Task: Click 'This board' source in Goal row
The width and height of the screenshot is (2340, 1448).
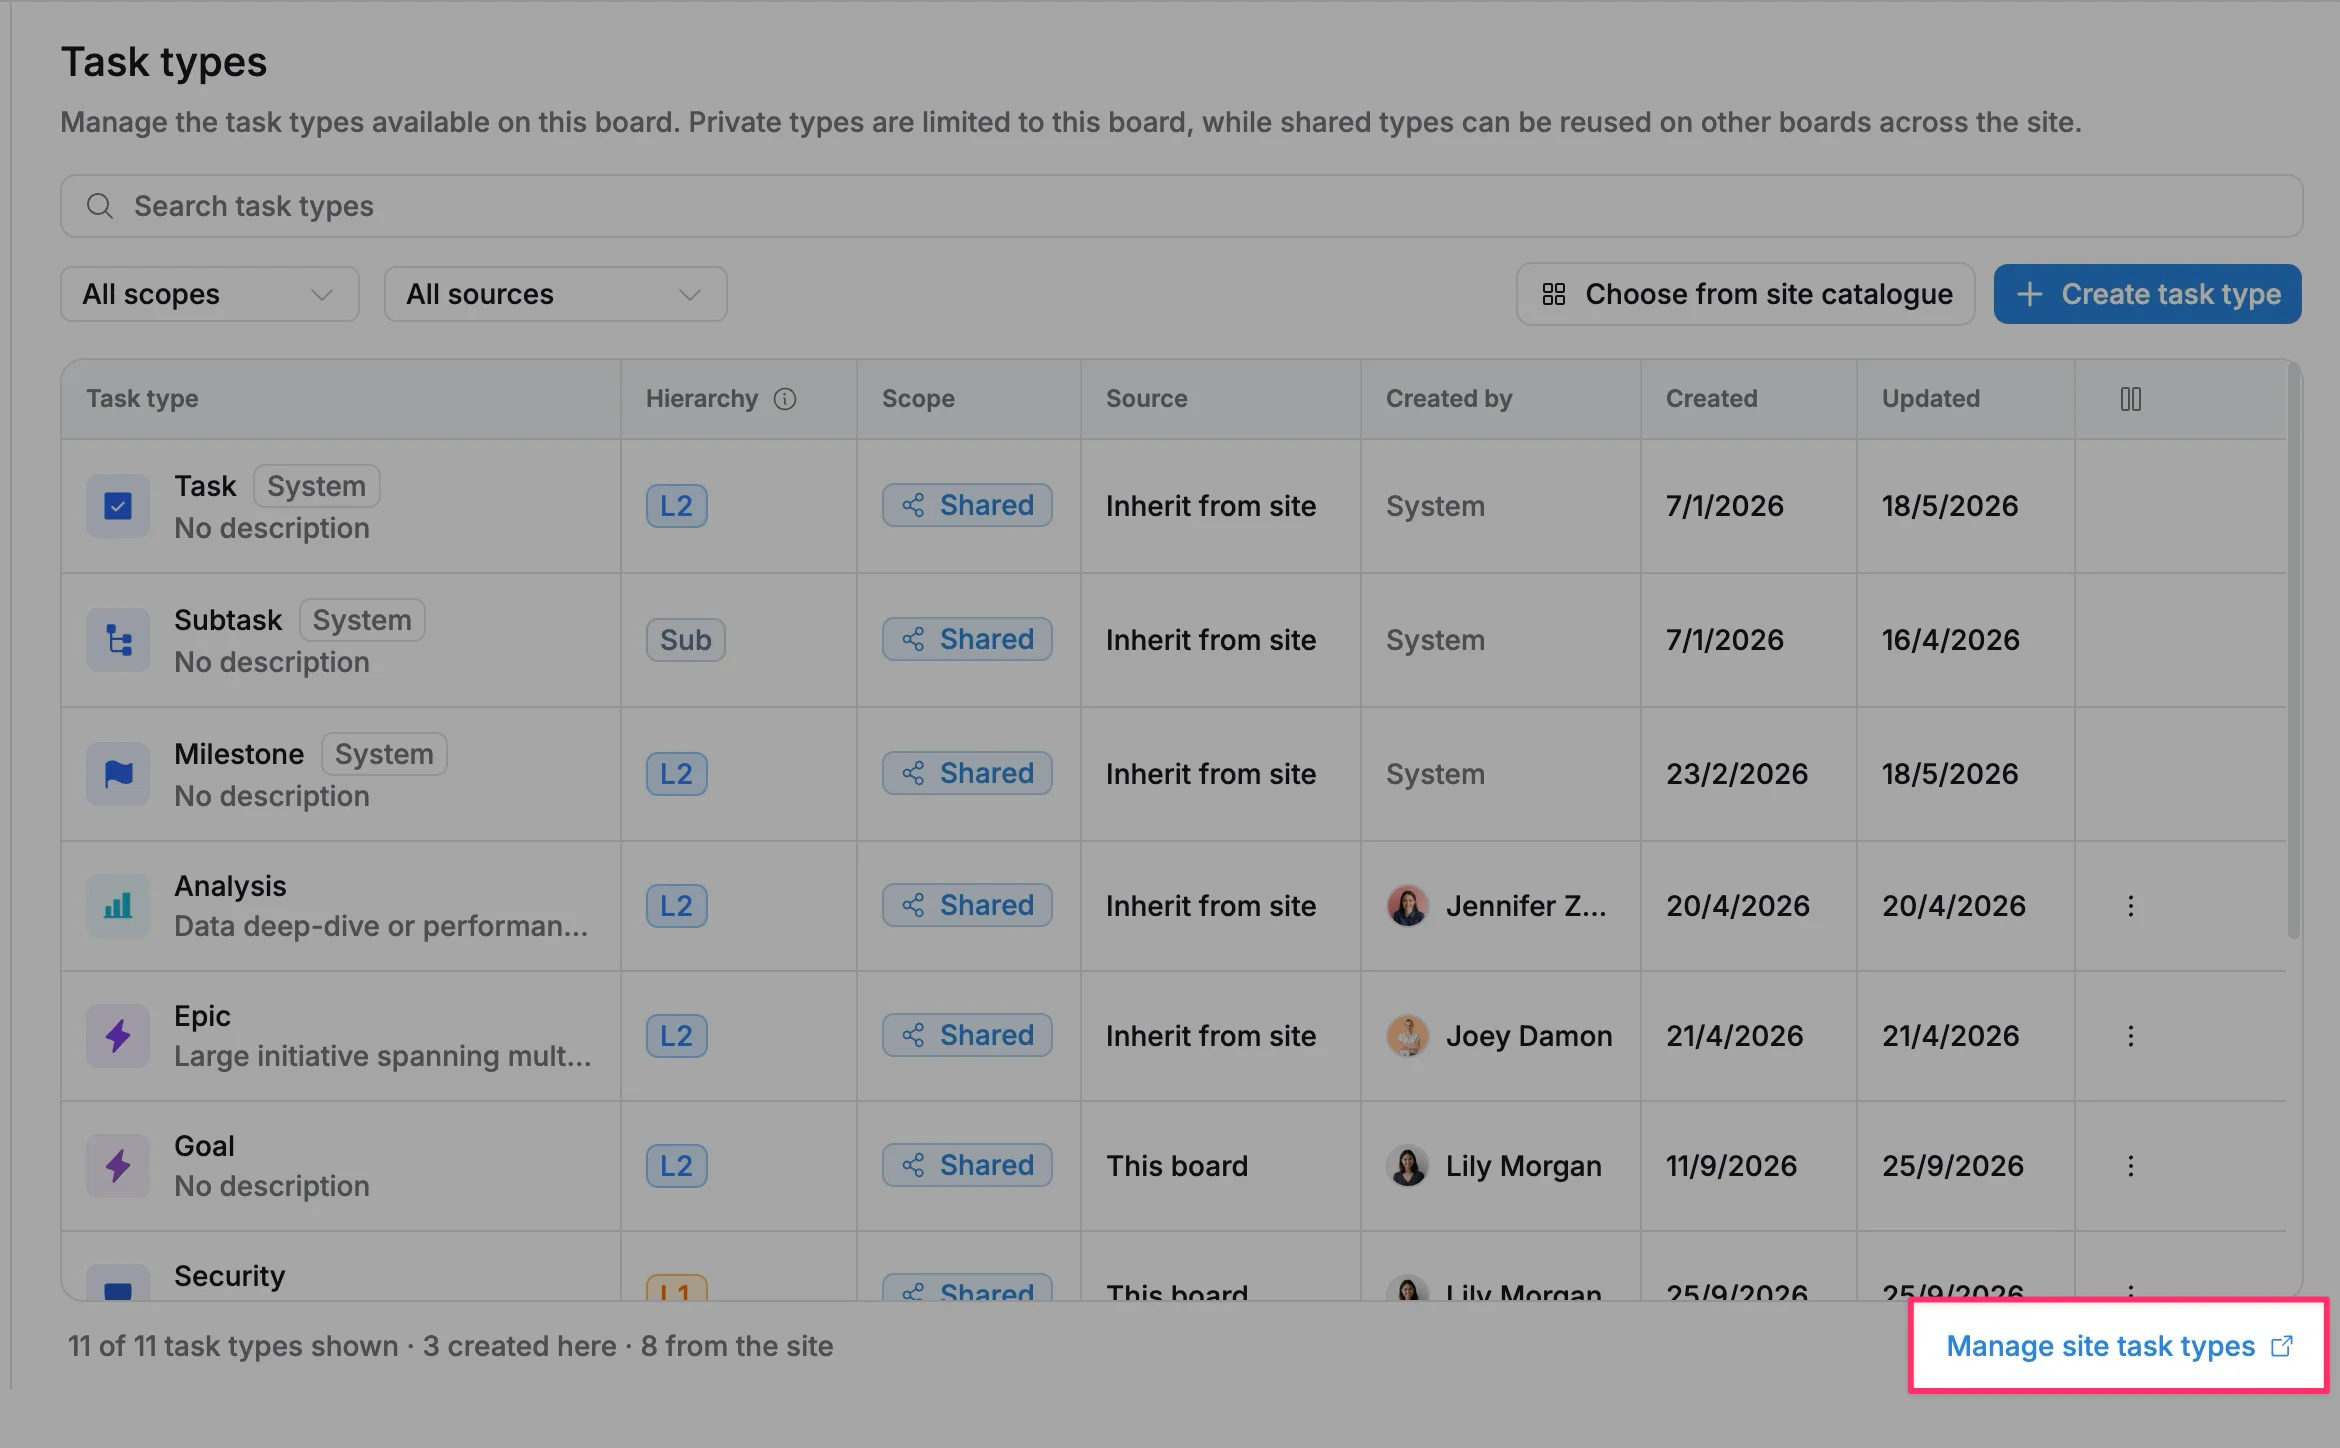Action: [x=1177, y=1166]
